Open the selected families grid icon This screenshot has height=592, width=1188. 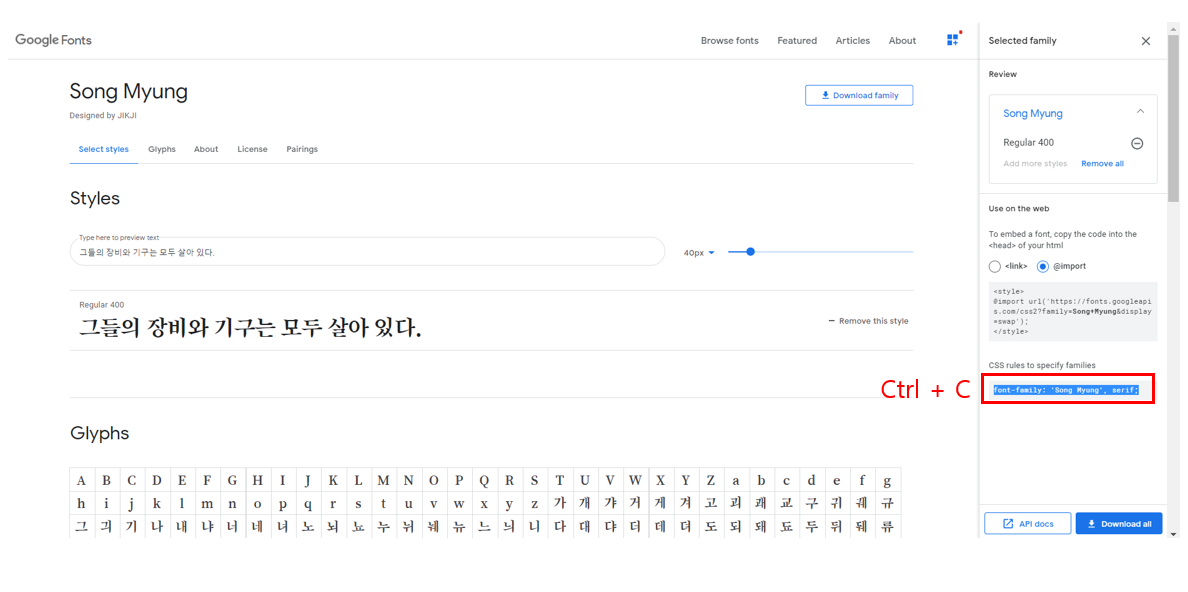point(953,40)
